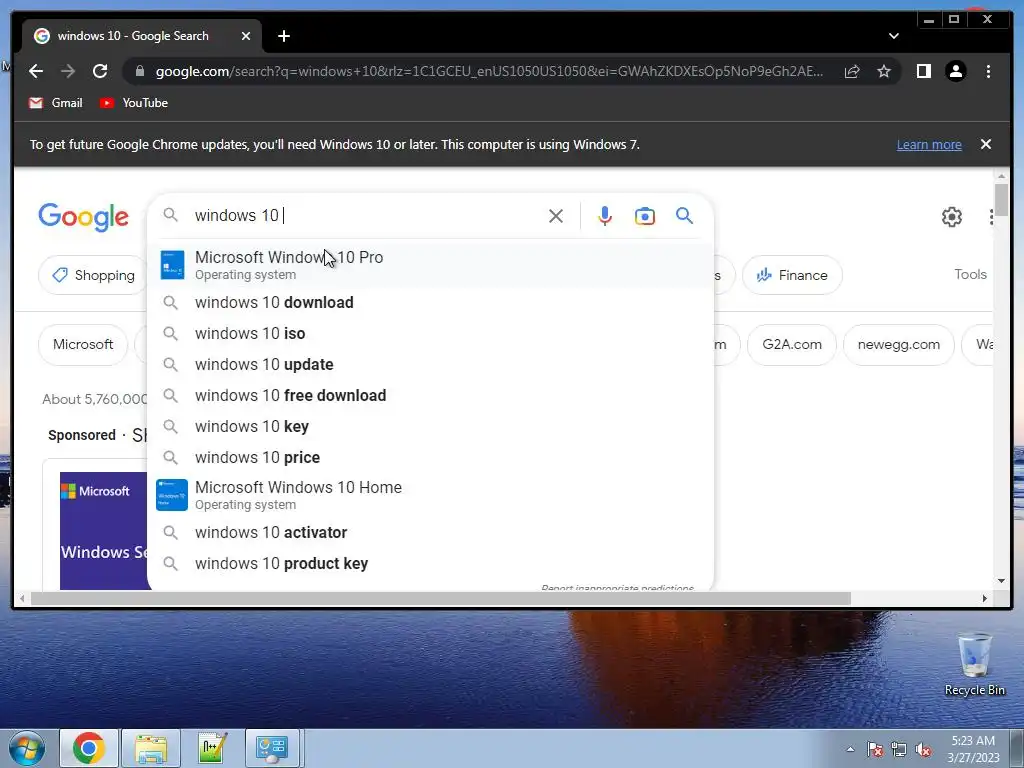This screenshot has height=768, width=1024.
Task: Click the address bar URL
Action: pos(489,71)
